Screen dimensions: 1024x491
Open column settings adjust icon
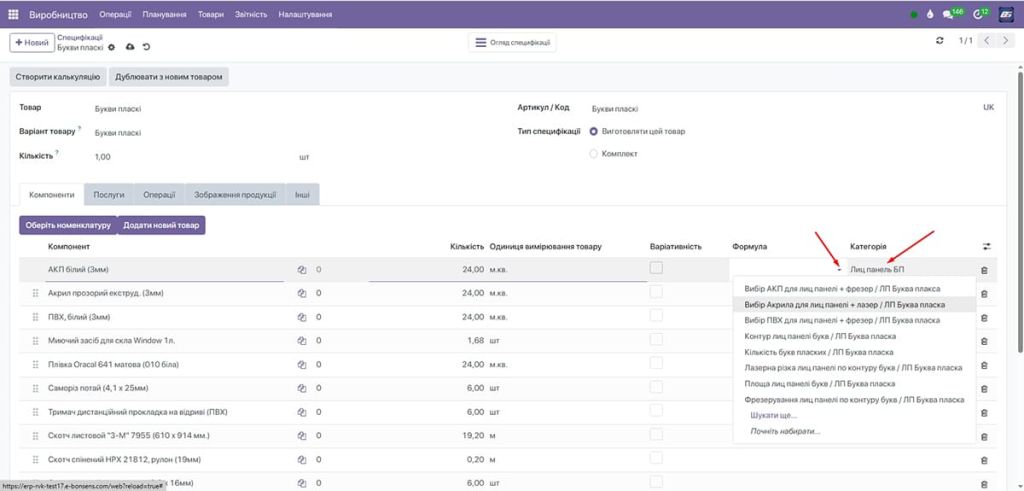coord(986,246)
